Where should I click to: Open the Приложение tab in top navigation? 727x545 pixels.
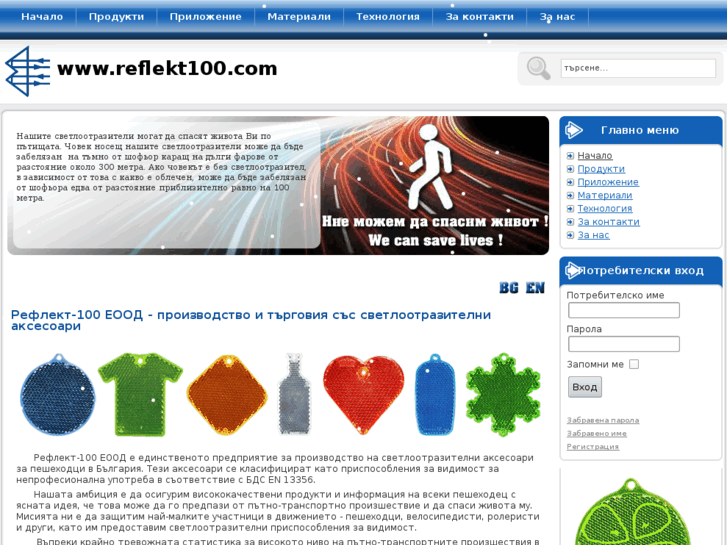205,17
